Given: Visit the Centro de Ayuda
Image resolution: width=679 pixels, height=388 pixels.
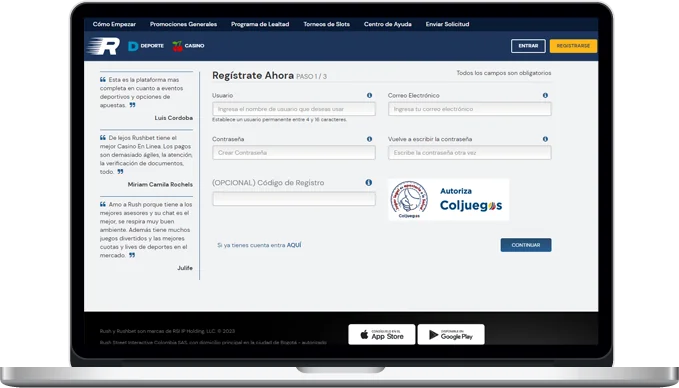Looking at the screenshot, I should pos(388,24).
